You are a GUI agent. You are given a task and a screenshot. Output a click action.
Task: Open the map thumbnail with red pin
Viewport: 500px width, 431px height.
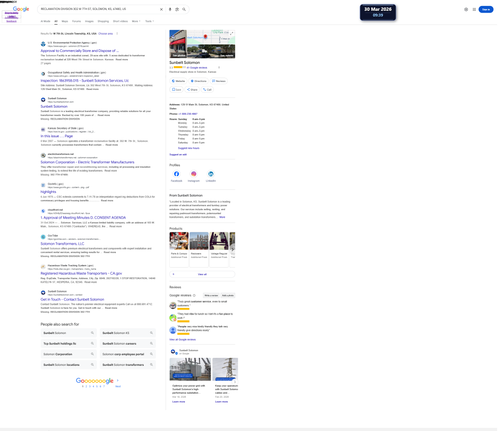(x=211, y=37)
